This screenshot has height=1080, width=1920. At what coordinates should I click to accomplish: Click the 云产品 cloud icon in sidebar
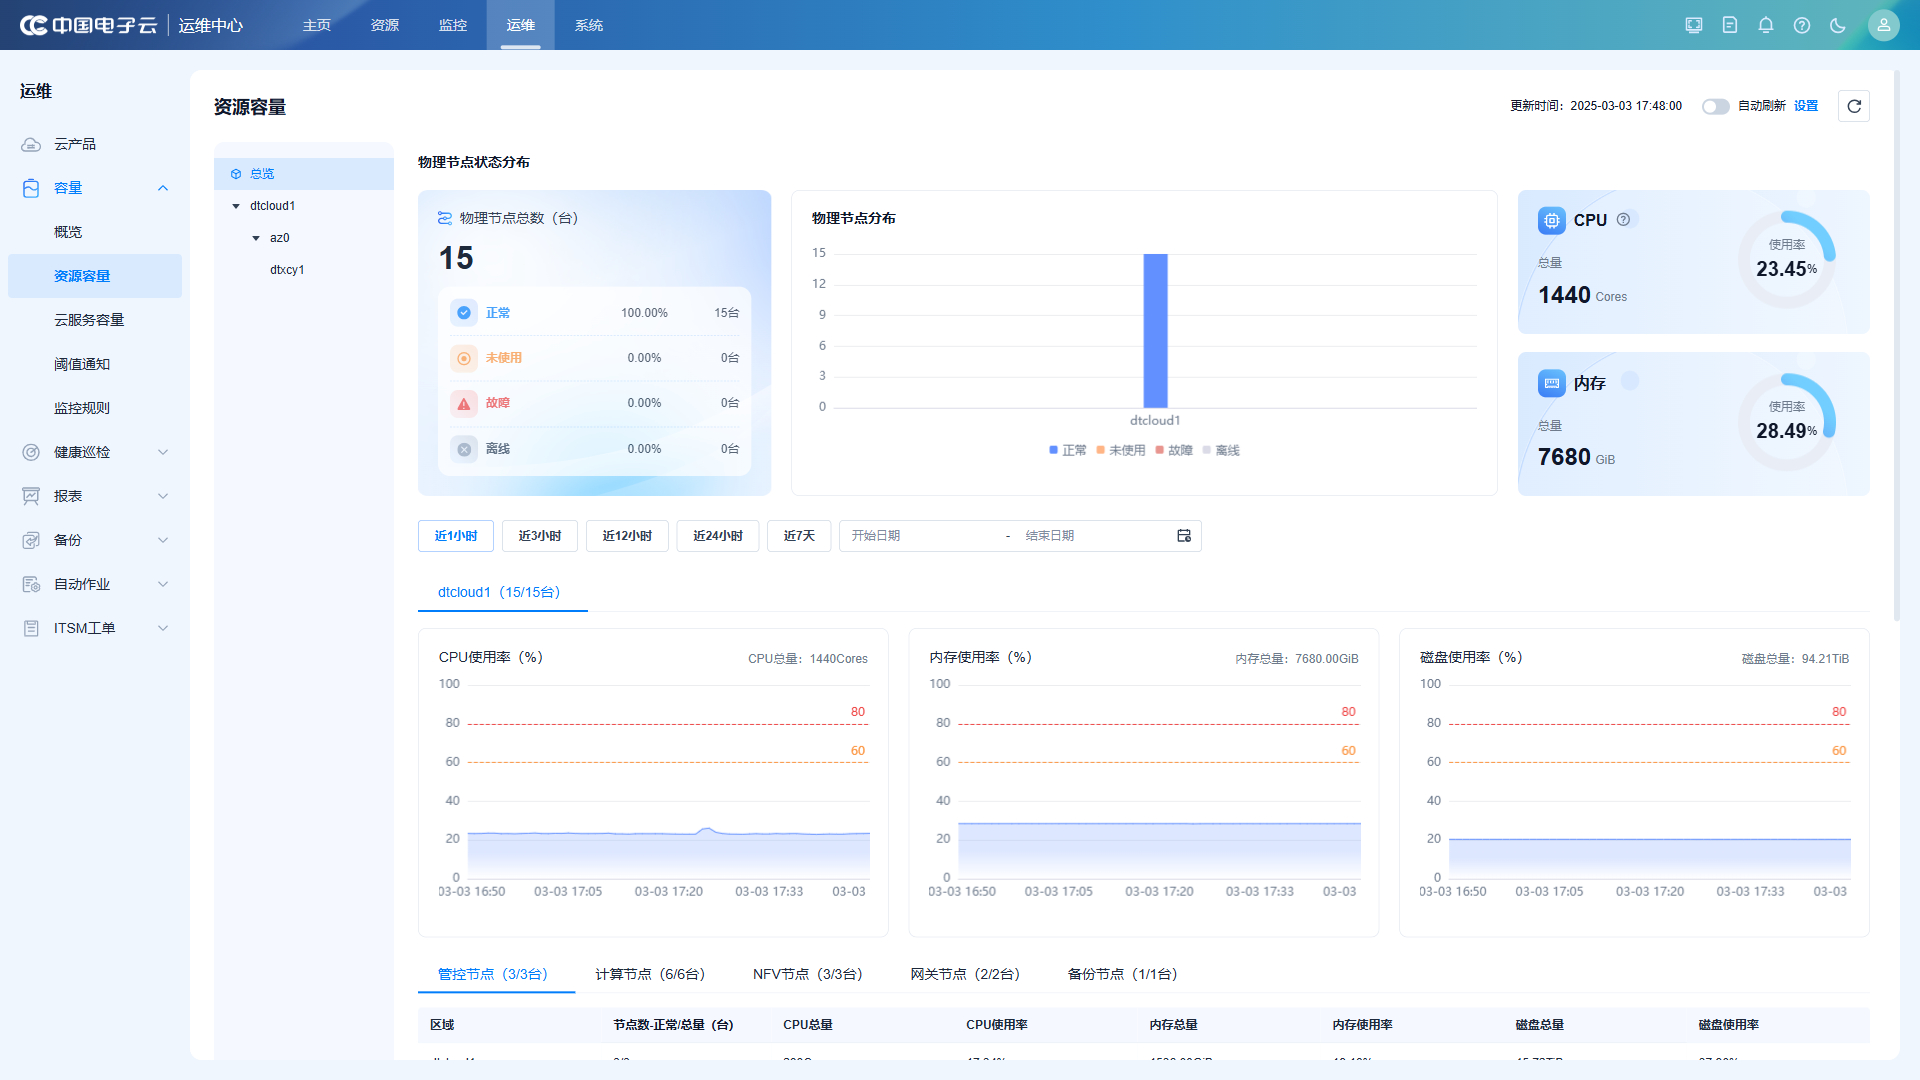[31, 144]
